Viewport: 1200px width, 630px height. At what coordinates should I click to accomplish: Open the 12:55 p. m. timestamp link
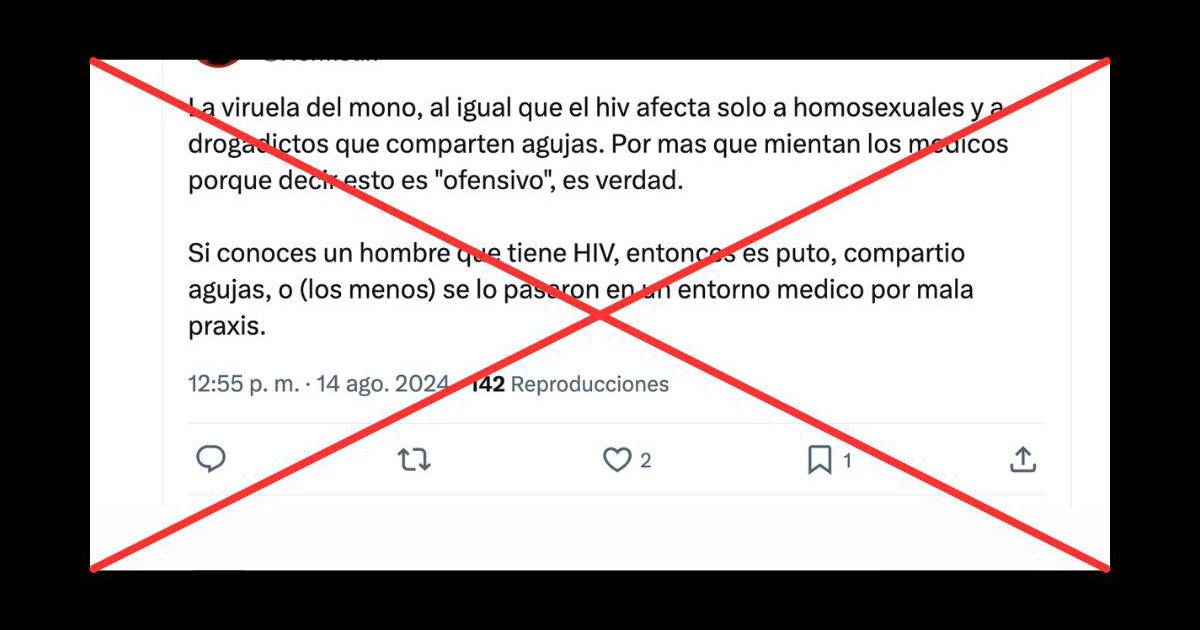(x=243, y=384)
